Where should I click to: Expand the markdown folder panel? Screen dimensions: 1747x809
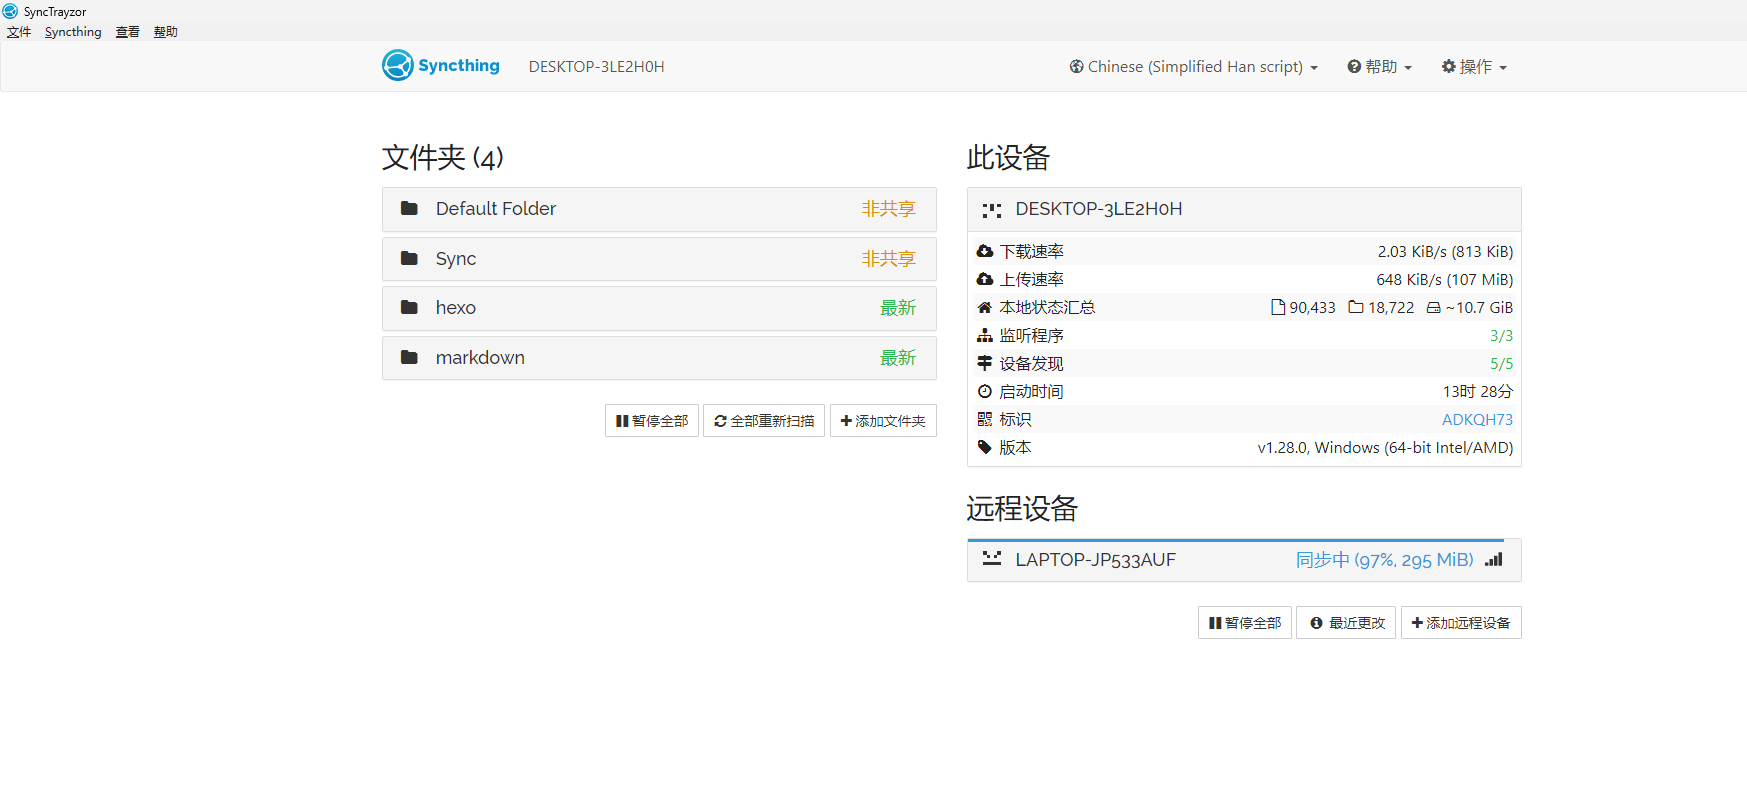pos(659,358)
